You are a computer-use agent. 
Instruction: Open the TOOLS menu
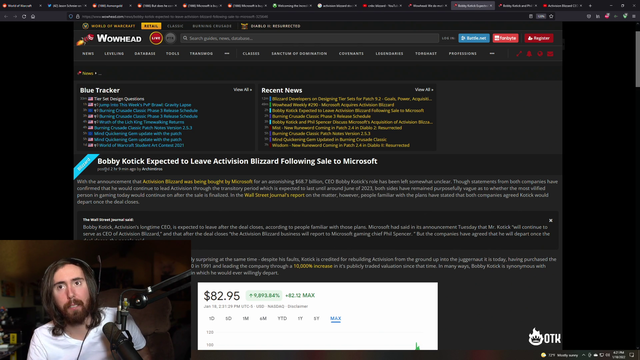[173, 53]
